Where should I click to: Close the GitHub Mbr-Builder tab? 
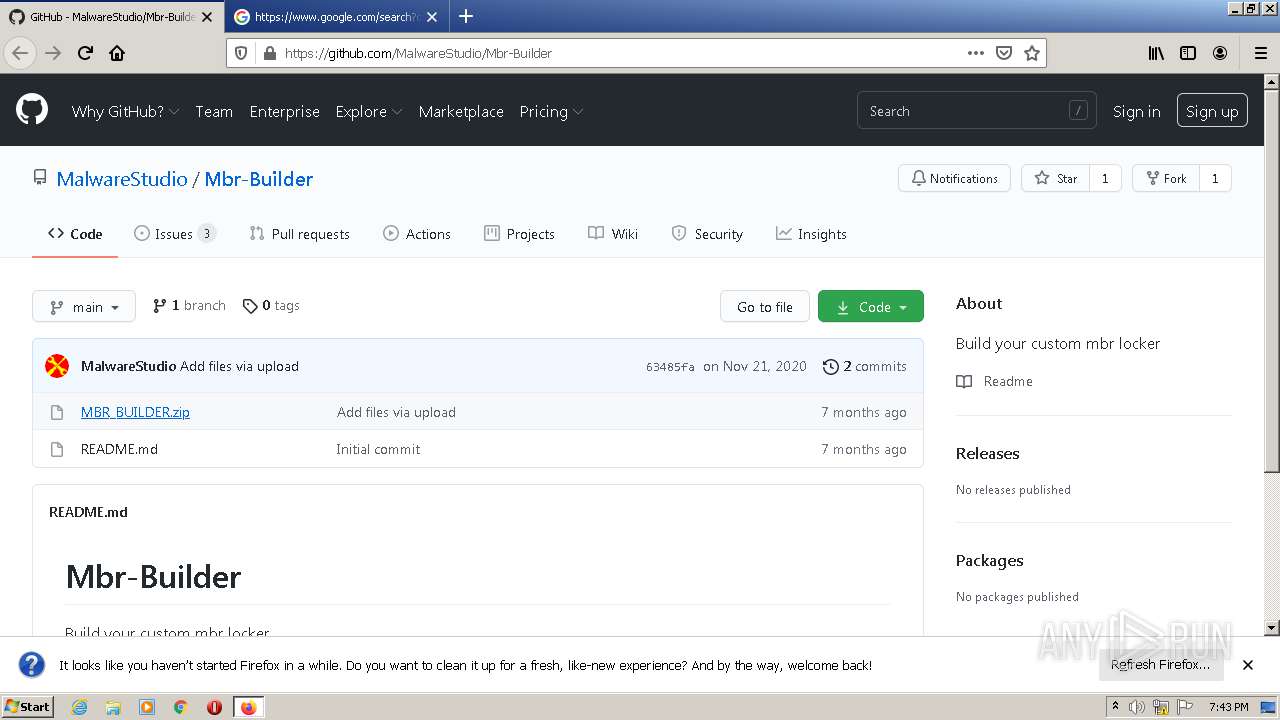(207, 17)
